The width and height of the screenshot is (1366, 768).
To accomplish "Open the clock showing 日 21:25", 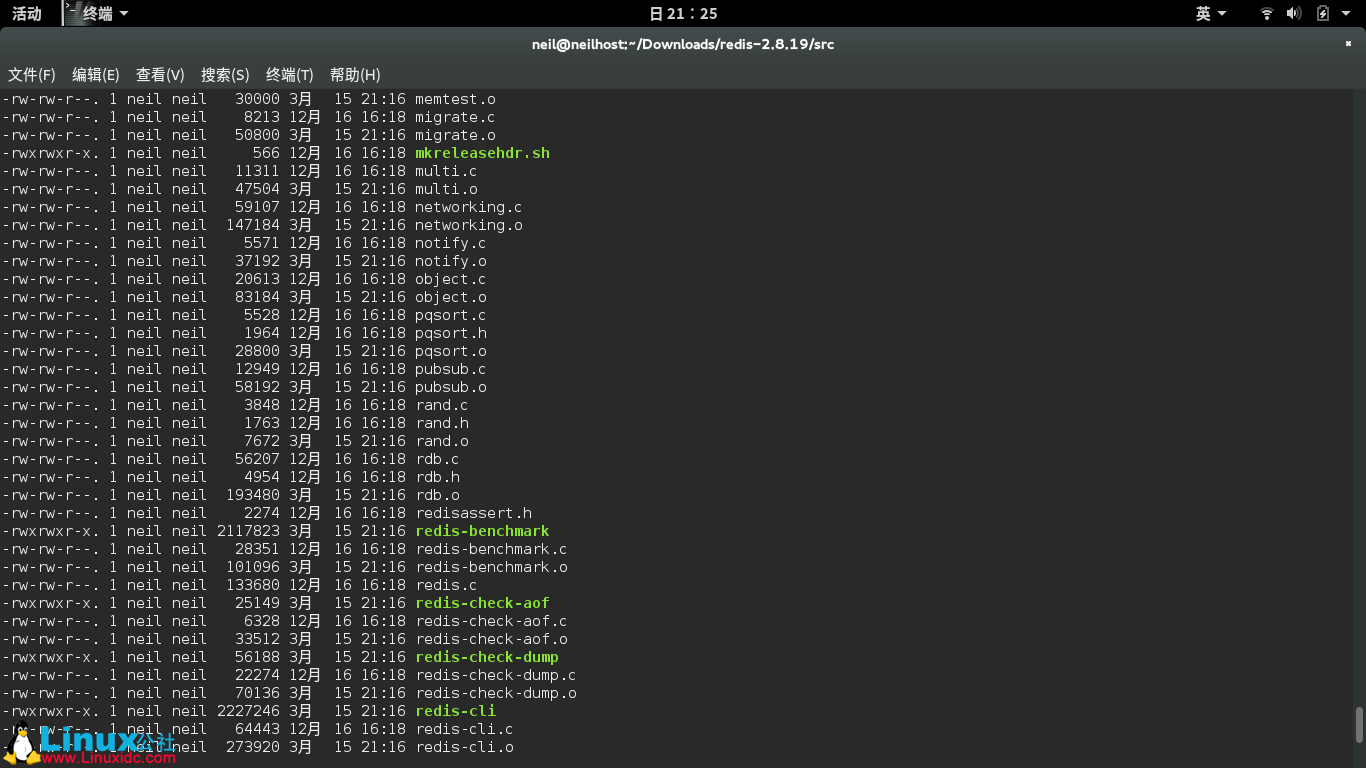I will pyautogui.click(x=683, y=13).
